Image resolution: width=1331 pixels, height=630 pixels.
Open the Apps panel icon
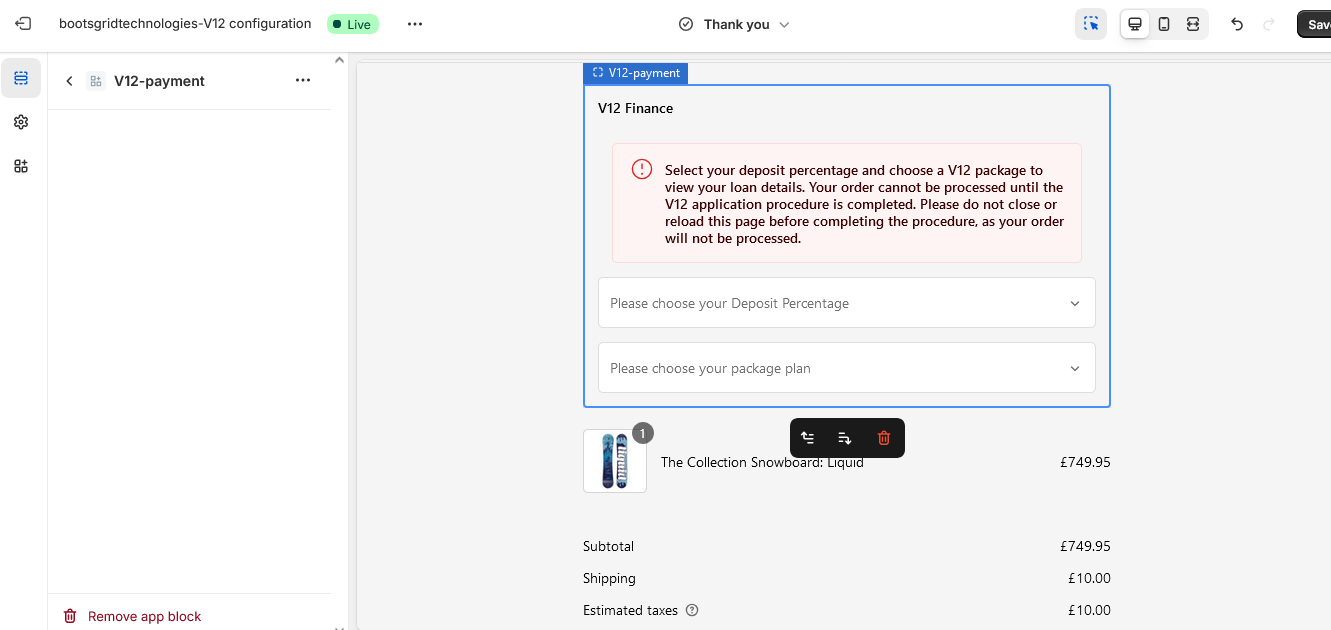pos(21,166)
